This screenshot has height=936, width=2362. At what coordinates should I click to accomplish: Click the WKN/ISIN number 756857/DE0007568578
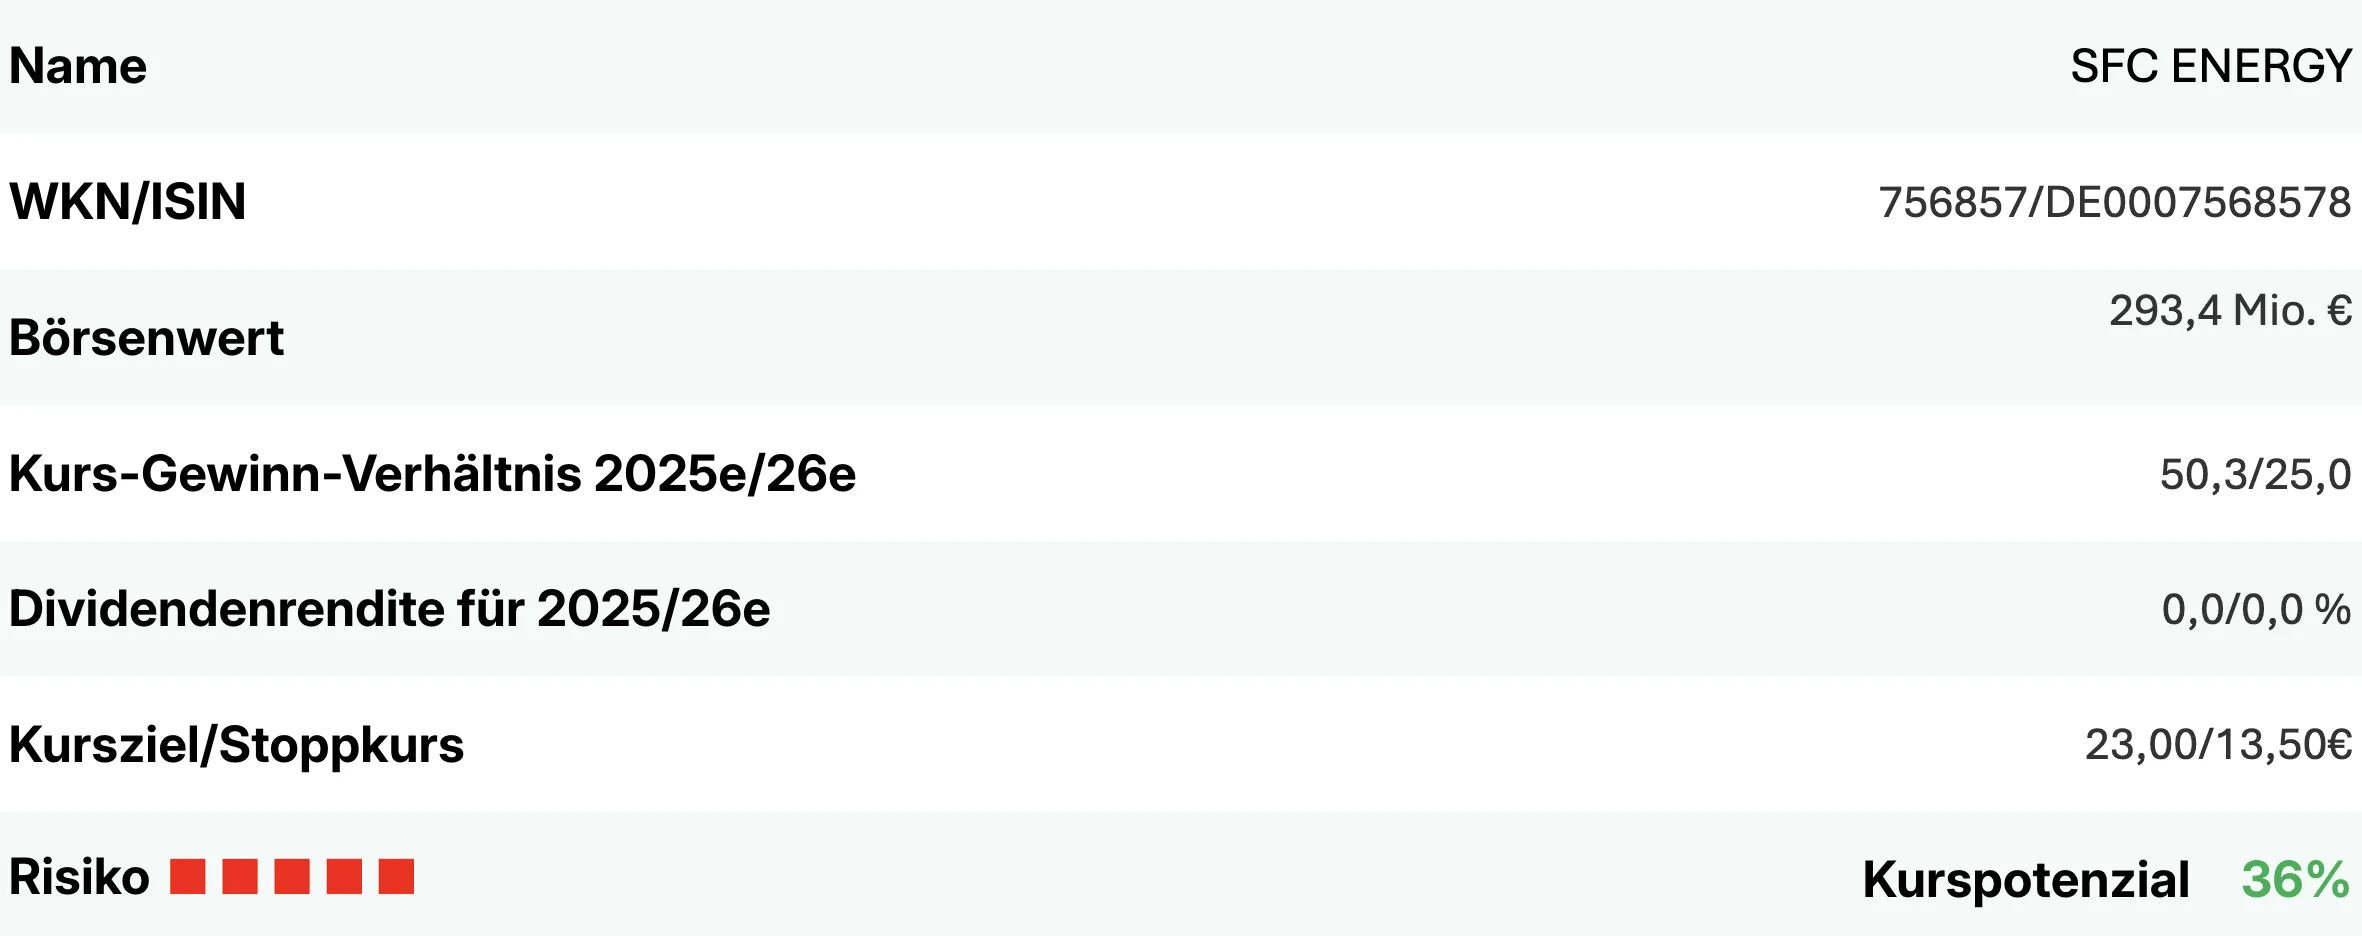pos(2114,202)
